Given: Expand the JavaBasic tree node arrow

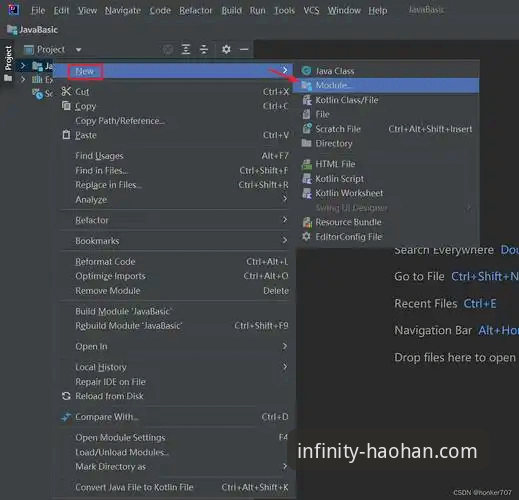Looking at the screenshot, I should pyautogui.click(x=23, y=65).
